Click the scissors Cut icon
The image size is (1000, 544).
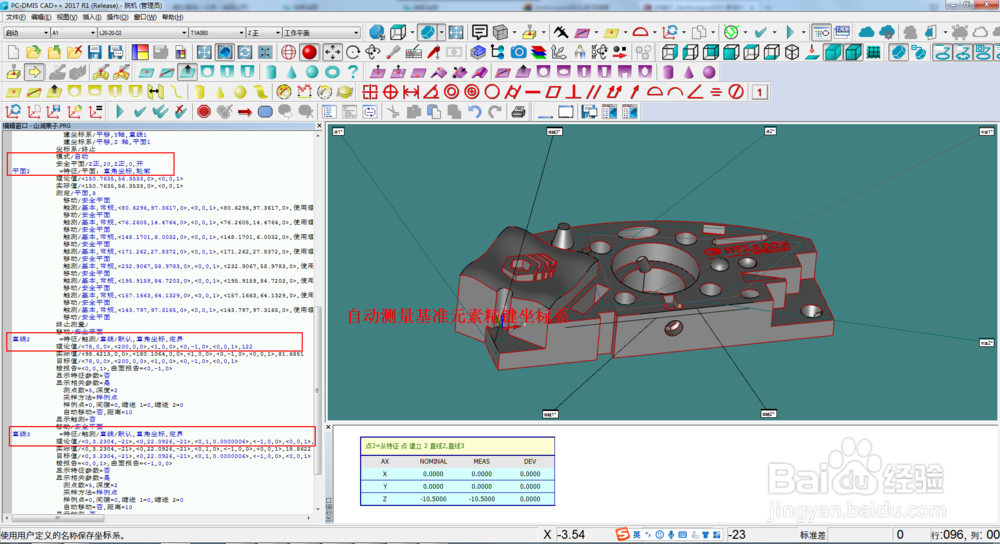(393, 112)
